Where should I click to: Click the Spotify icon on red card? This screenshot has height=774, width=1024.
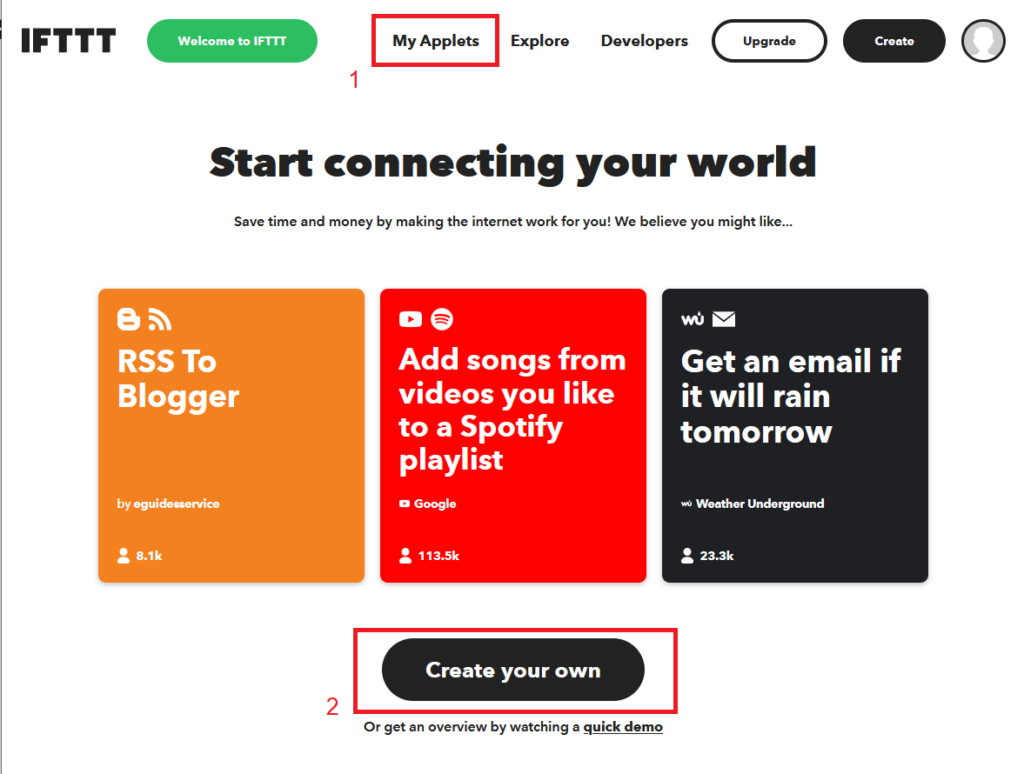point(442,319)
